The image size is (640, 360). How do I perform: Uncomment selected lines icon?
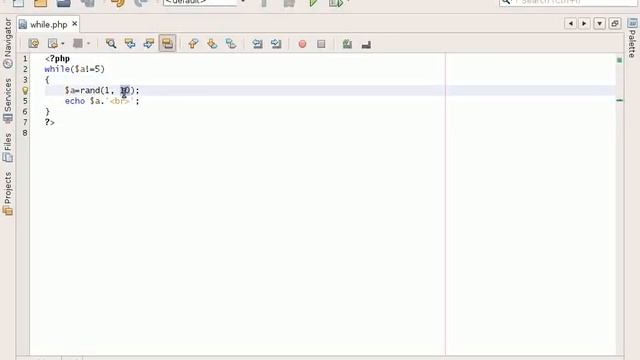(x=366, y=44)
